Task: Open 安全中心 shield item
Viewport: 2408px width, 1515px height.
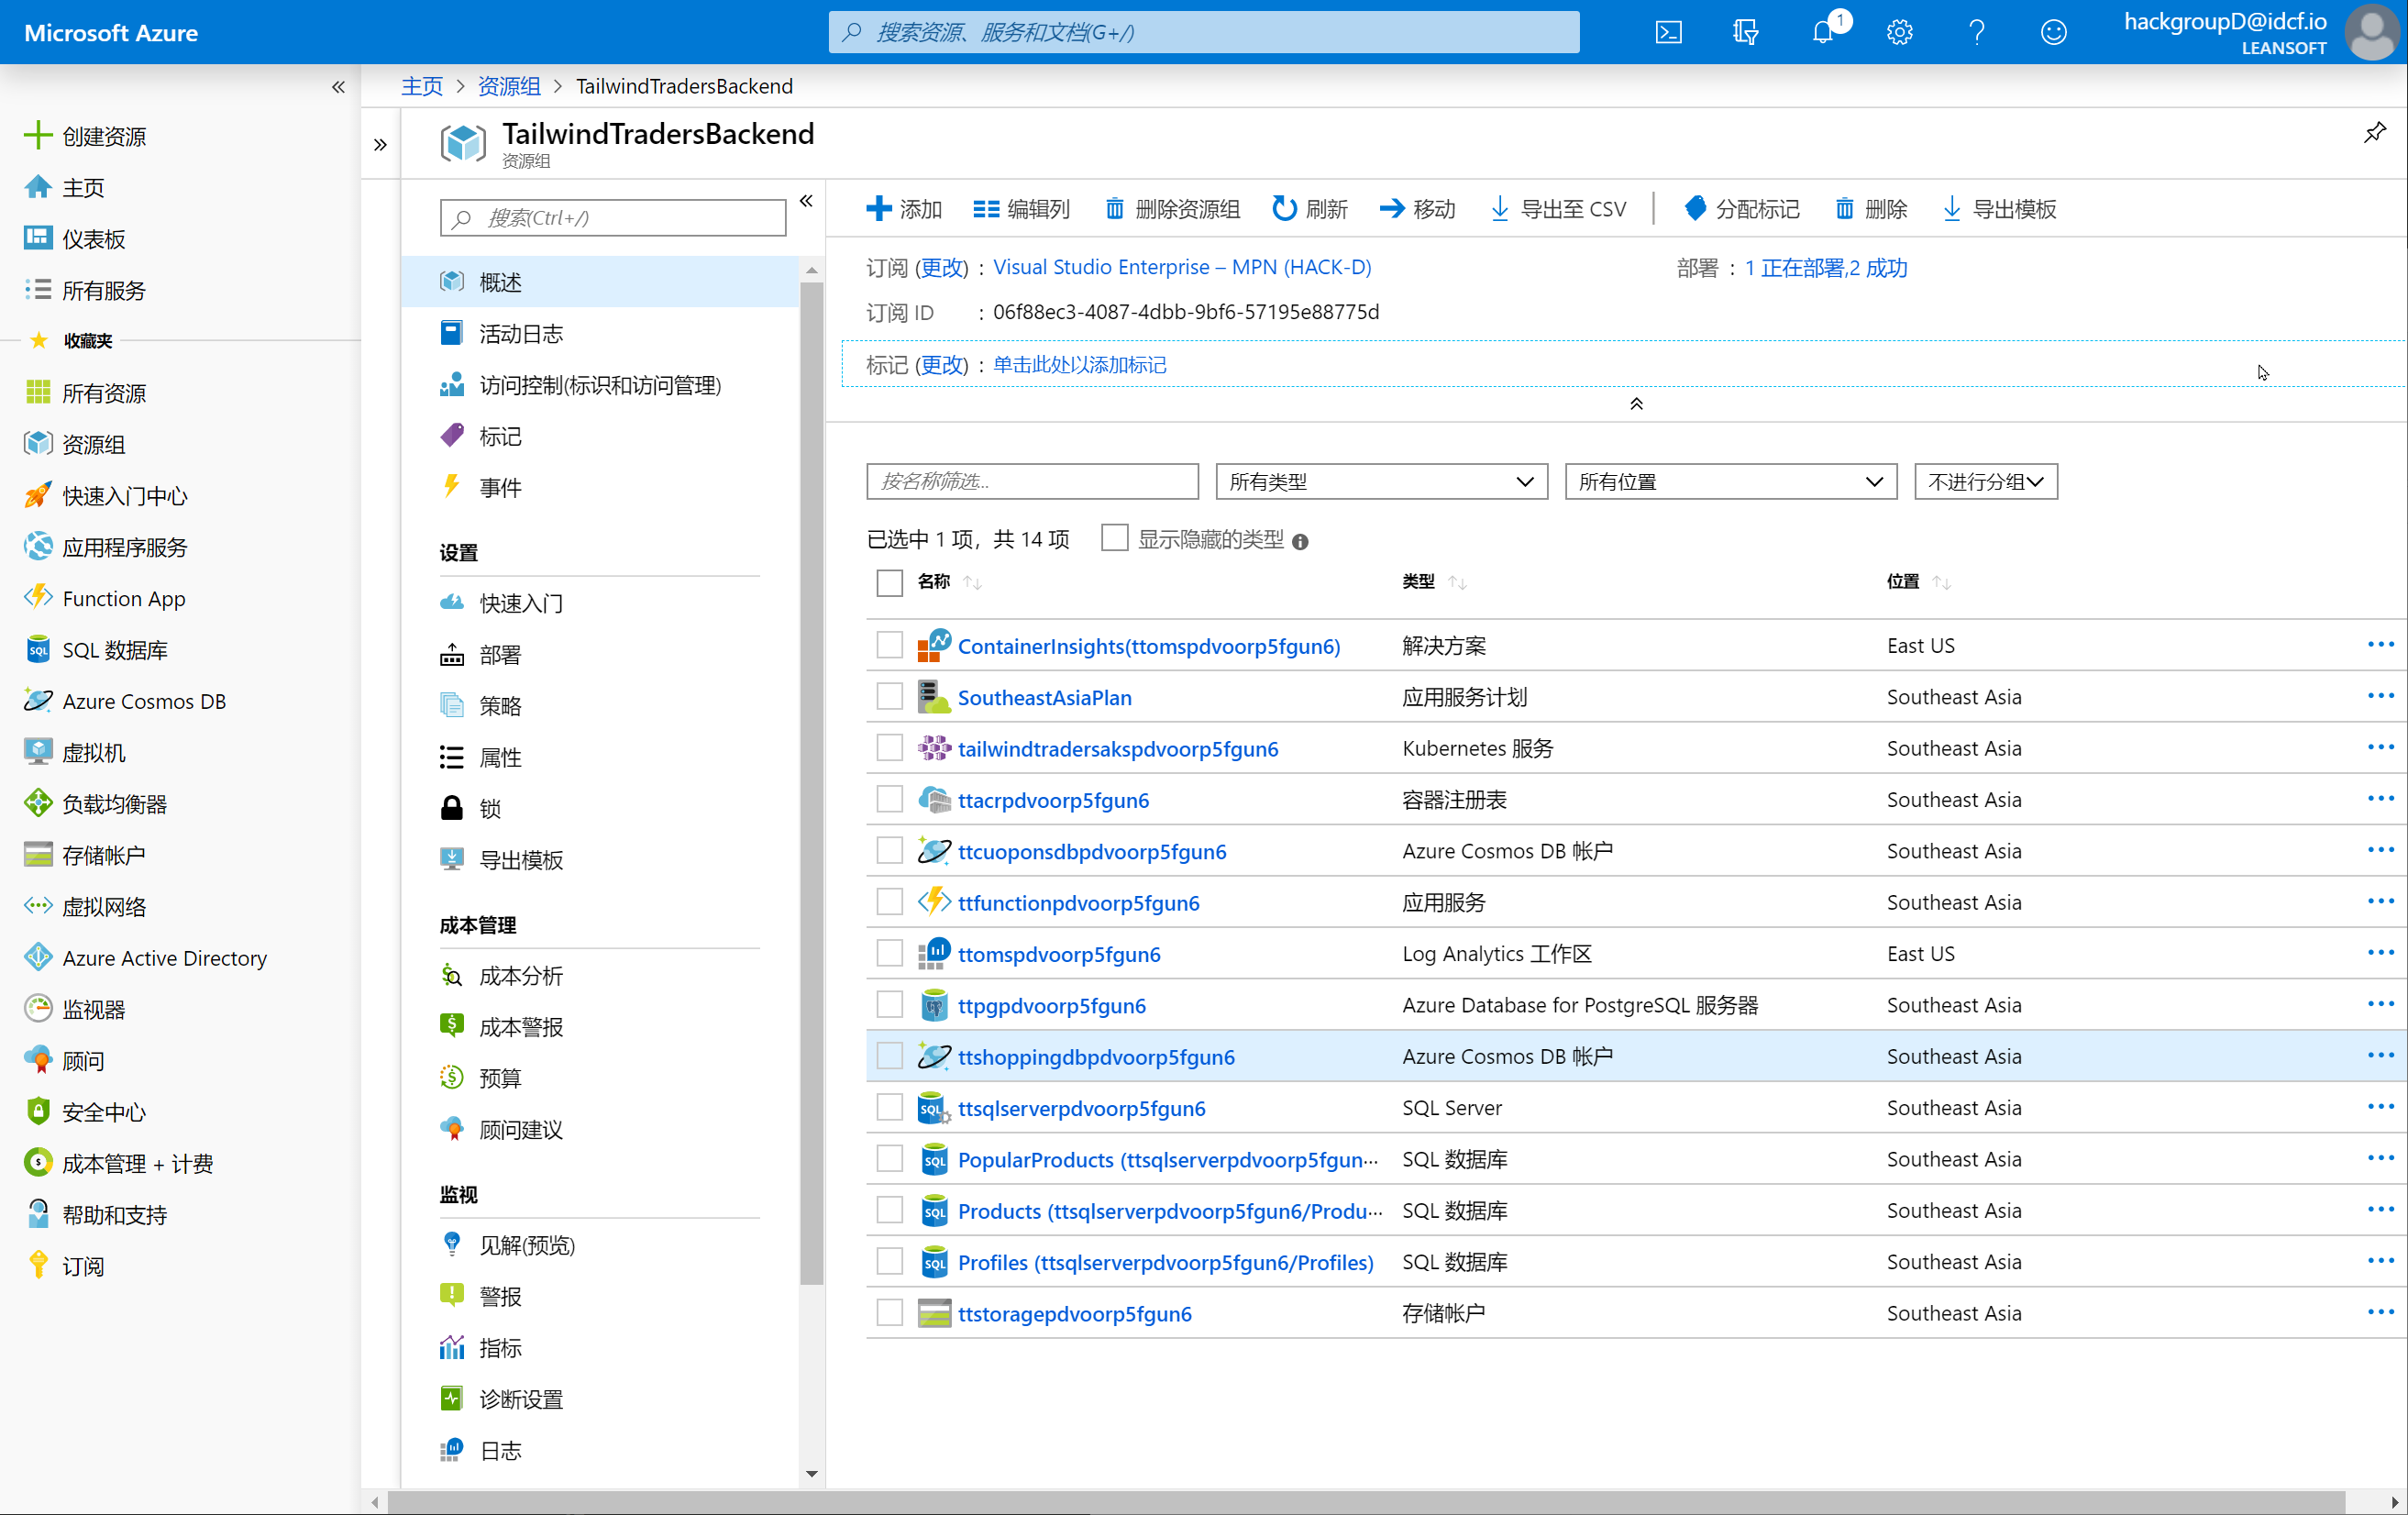Action: pyautogui.click(x=103, y=1112)
